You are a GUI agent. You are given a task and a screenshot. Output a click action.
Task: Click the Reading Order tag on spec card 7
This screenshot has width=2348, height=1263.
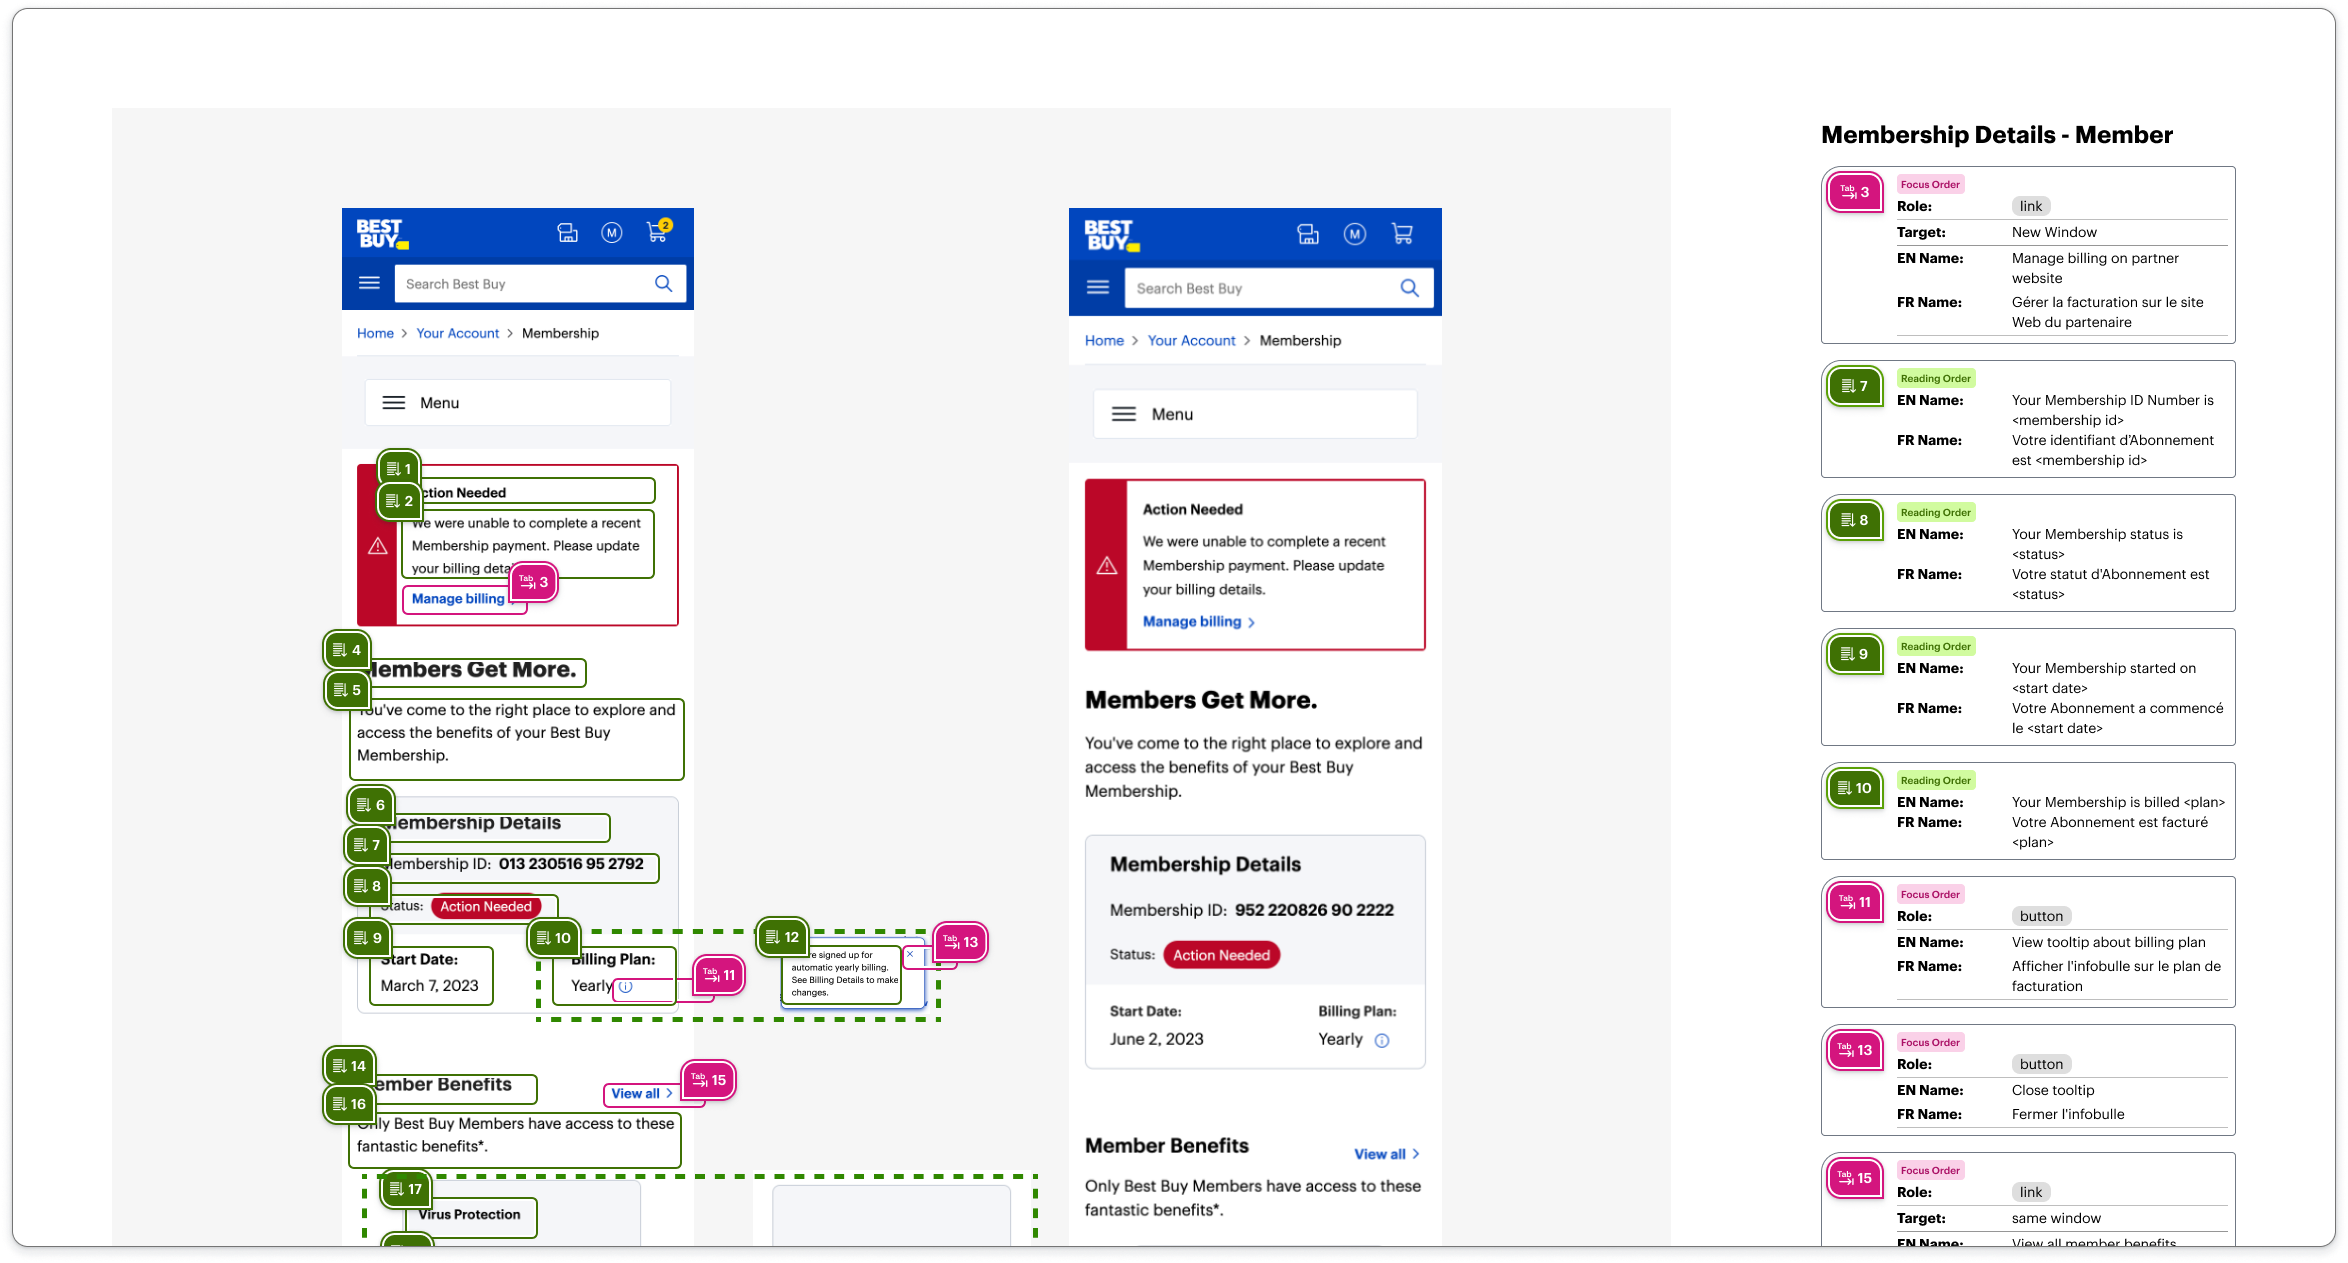click(1935, 379)
